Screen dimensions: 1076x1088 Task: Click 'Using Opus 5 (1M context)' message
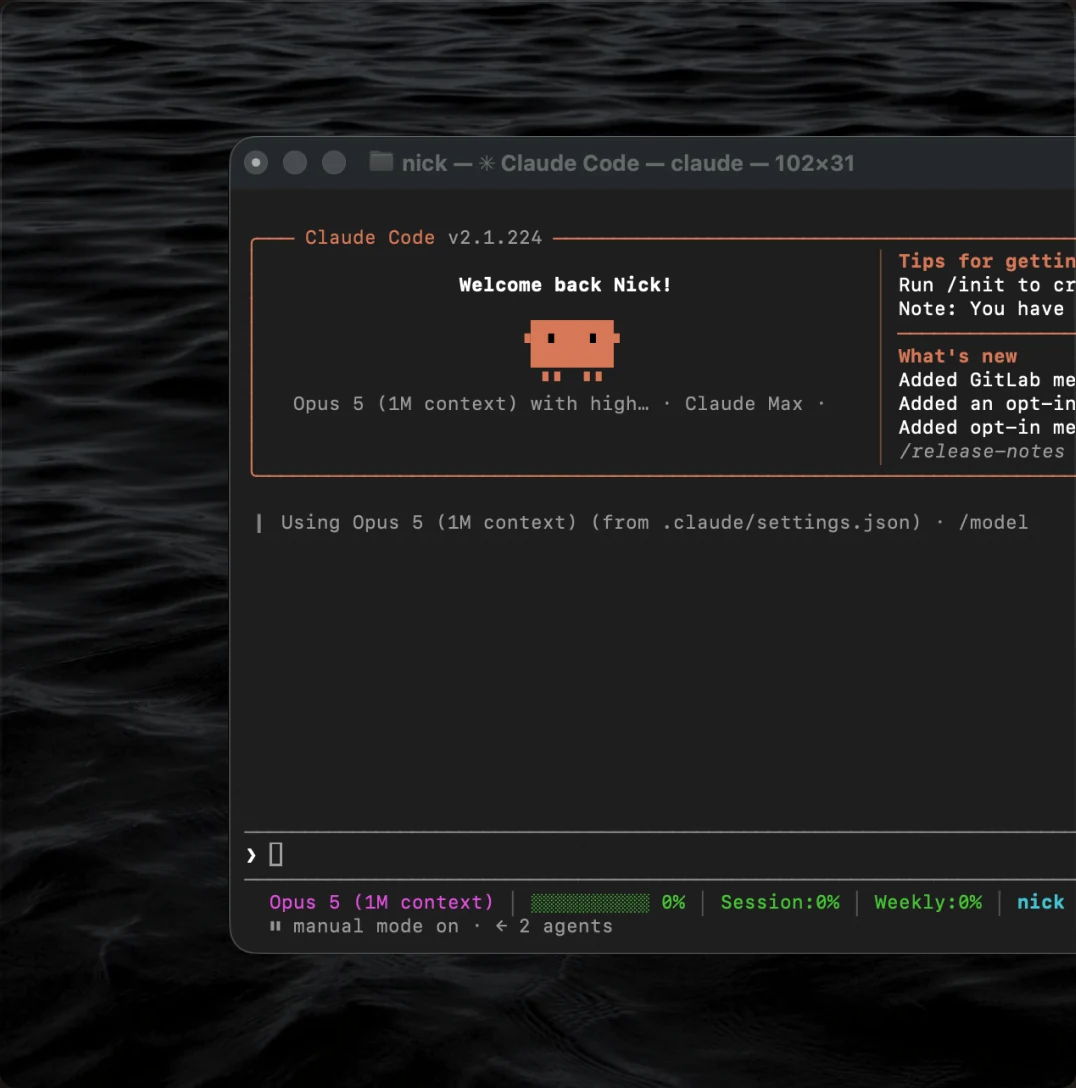[x=429, y=522]
